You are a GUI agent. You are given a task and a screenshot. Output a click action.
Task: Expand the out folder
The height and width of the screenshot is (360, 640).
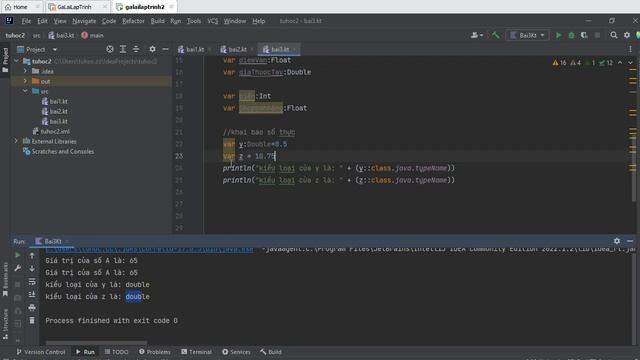pyautogui.click(x=25, y=81)
